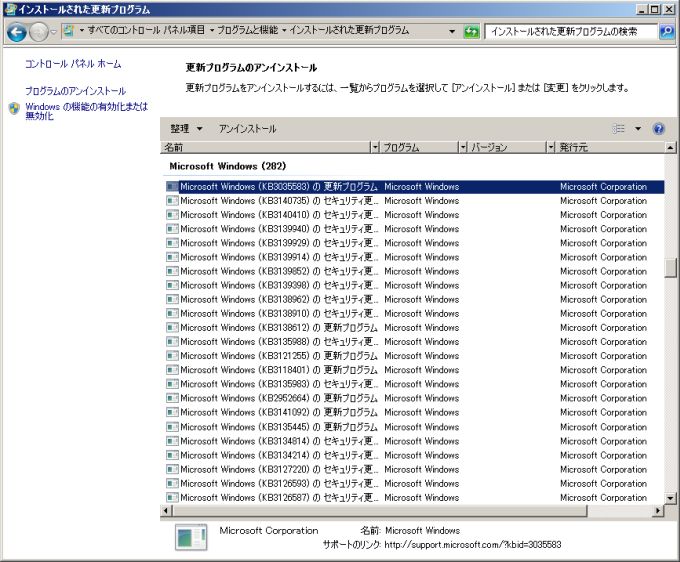Open コントロール パネル ホーム link
680x562 pixels.
click(73, 64)
